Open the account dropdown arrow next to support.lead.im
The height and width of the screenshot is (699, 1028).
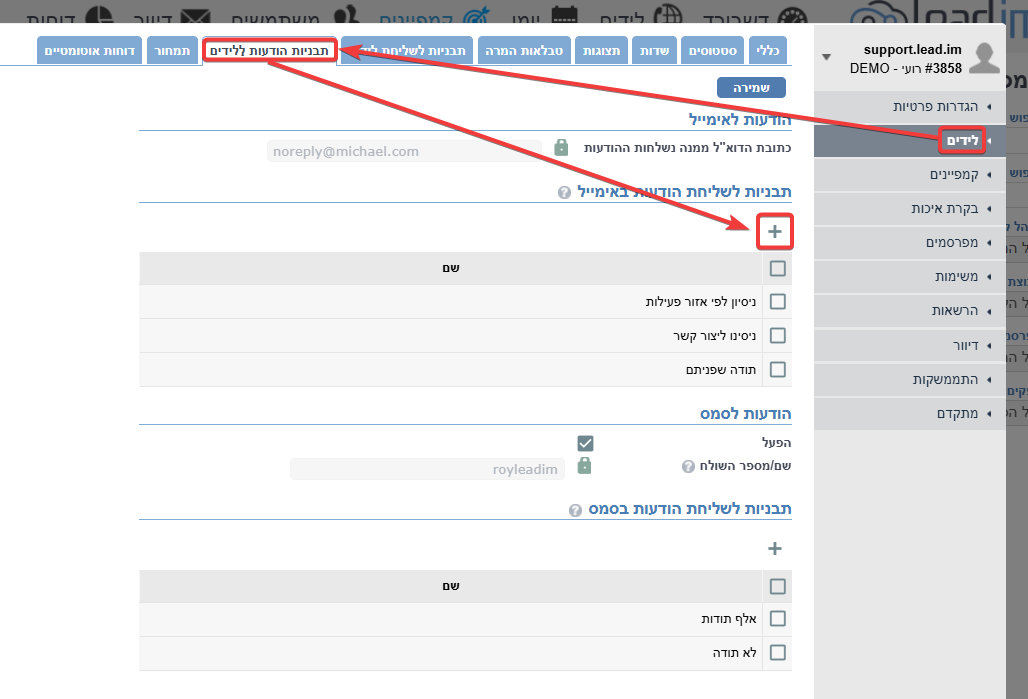826,57
